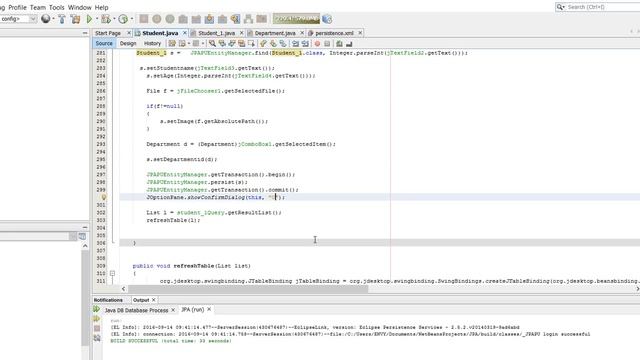Click the uncomment icon at editor toolbar end

point(349,43)
